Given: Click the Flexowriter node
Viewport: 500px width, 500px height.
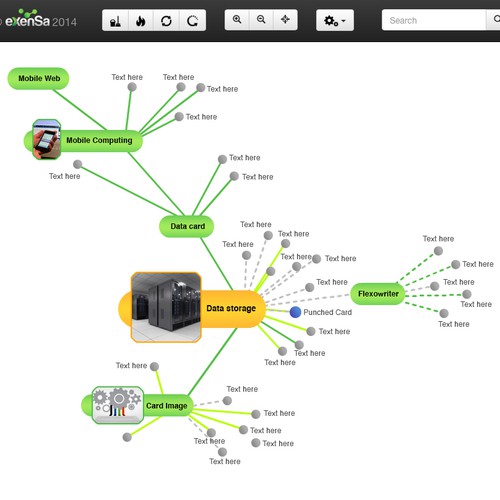Looking at the screenshot, I should coord(378,294).
